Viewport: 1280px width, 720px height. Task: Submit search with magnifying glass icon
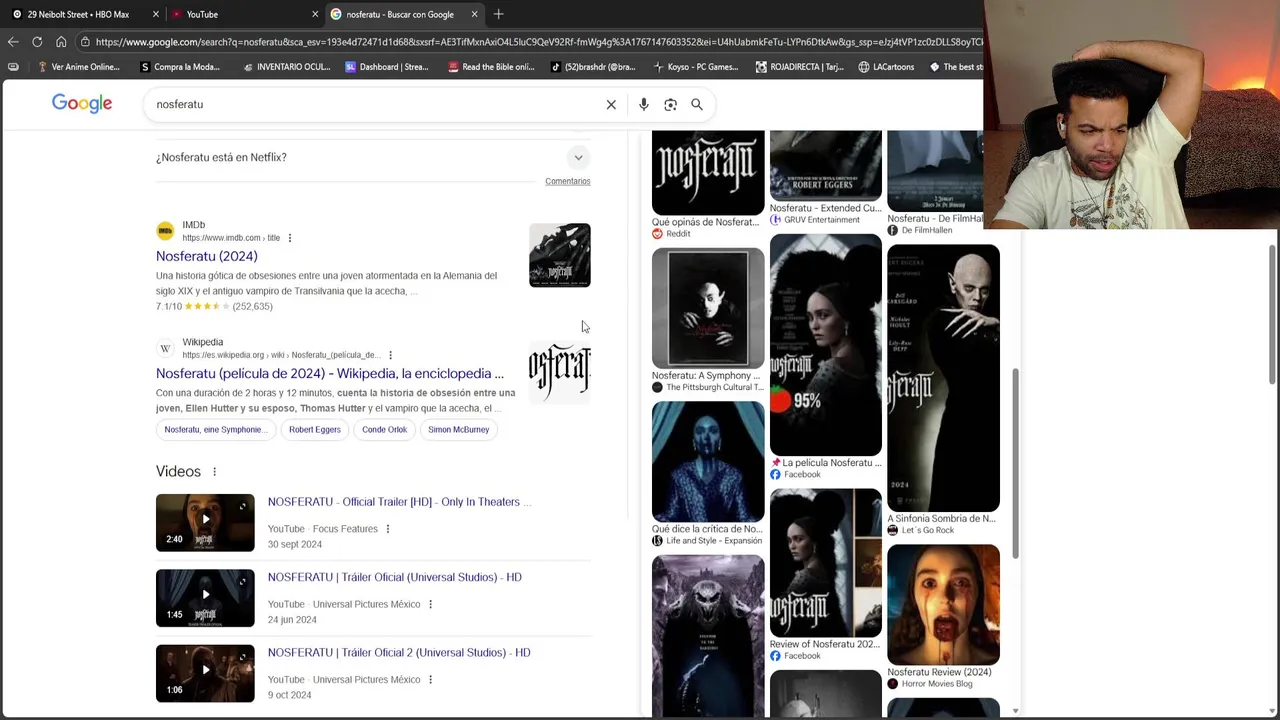tap(697, 104)
